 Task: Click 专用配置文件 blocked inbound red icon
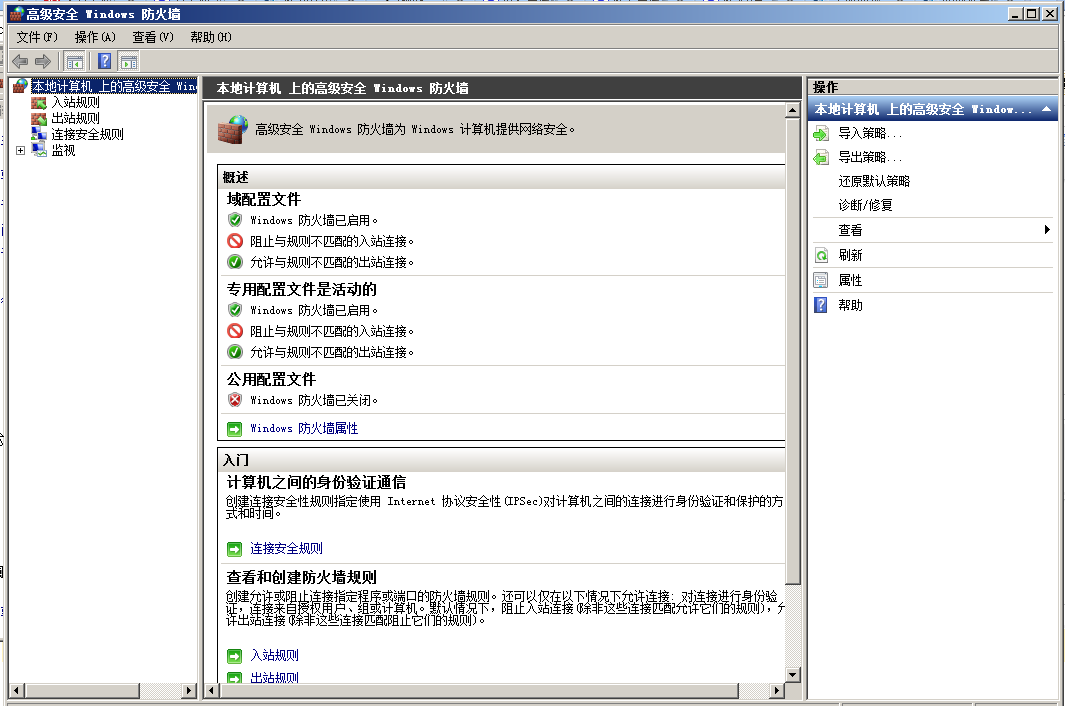(235, 332)
